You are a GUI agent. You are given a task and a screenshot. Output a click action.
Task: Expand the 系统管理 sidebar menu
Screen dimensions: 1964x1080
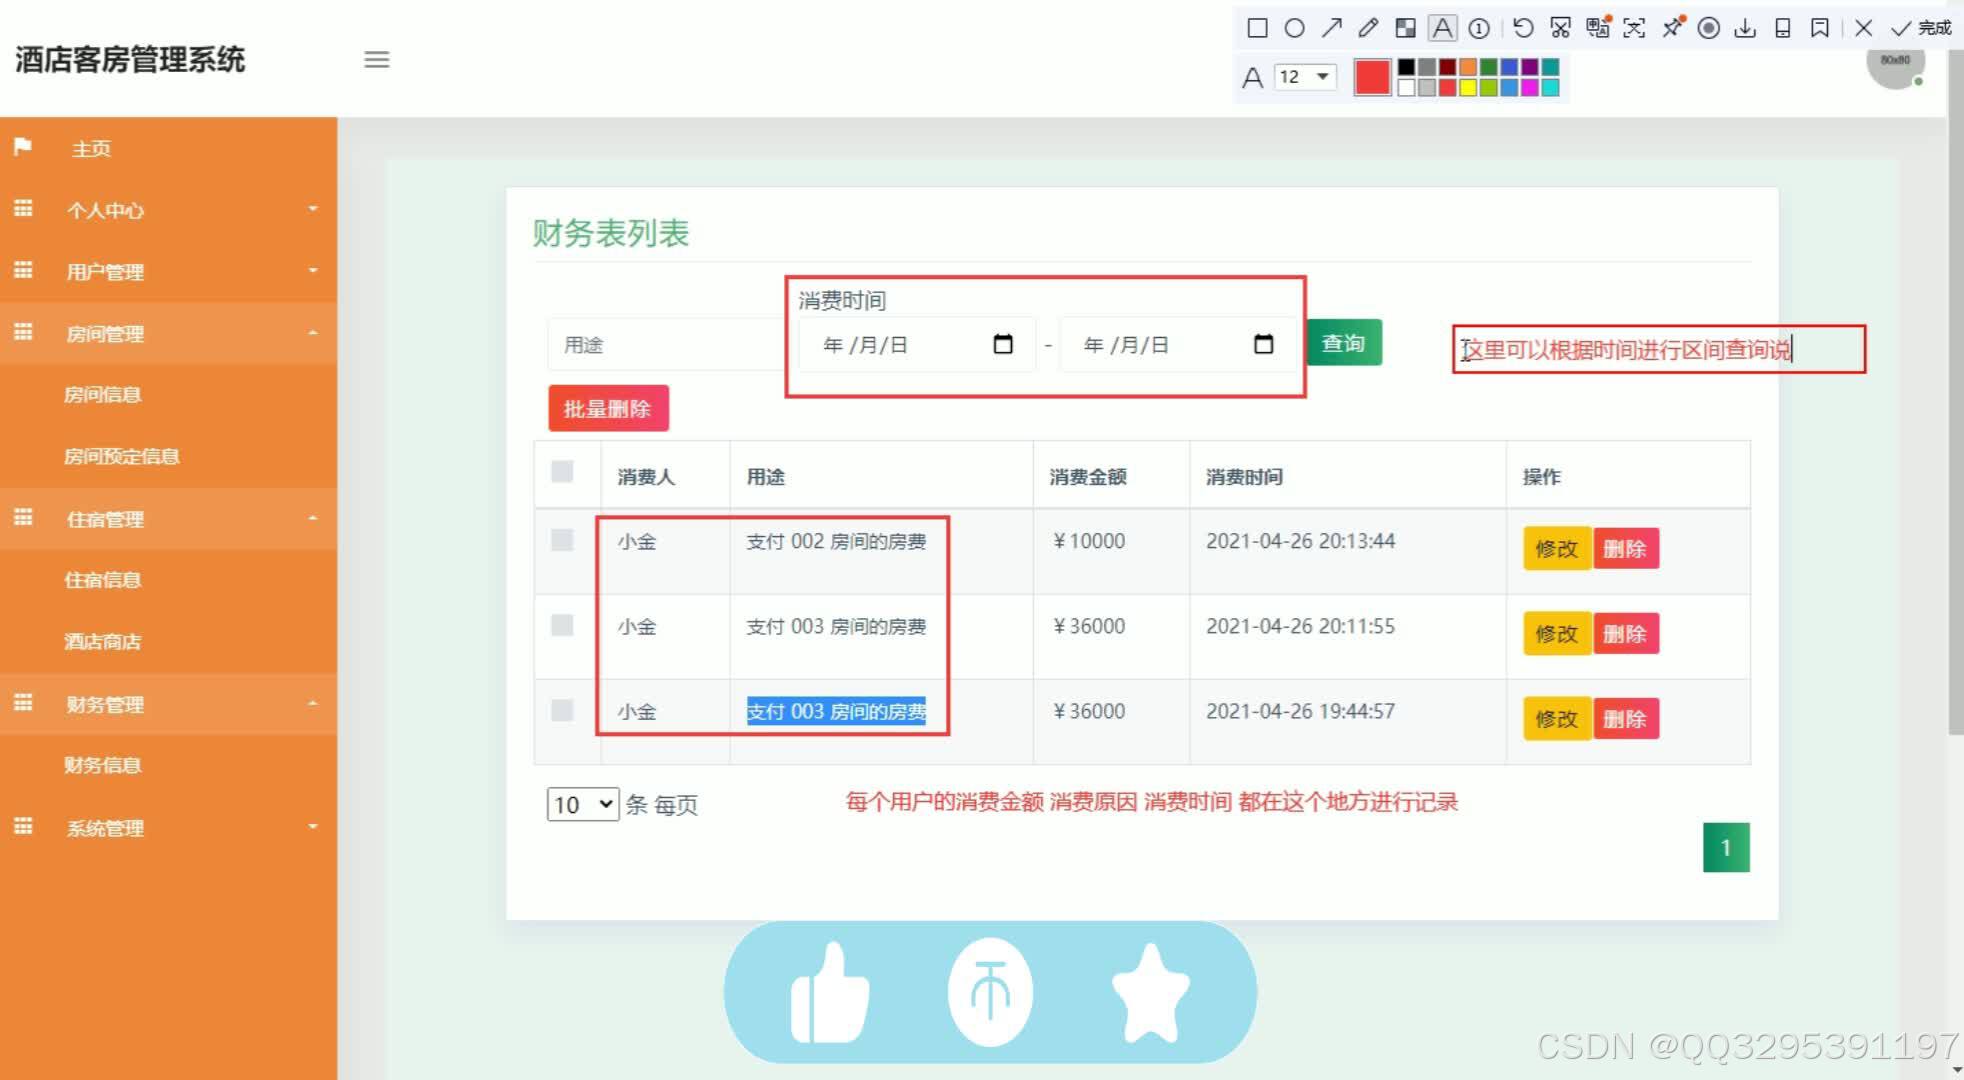pyautogui.click(x=168, y=828)
